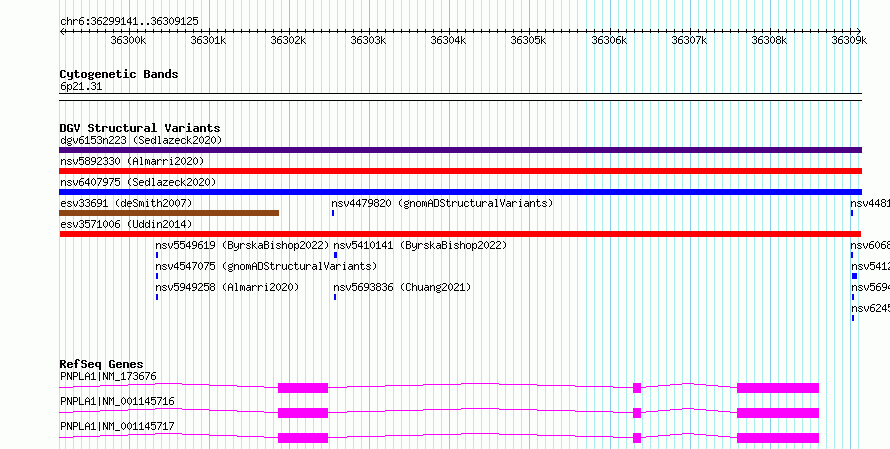Click the nsv4547075 (gnomADStructuralVariants) label
Image resolution: width=890 pixels, height=449 pixels.
tap(266, 267)
